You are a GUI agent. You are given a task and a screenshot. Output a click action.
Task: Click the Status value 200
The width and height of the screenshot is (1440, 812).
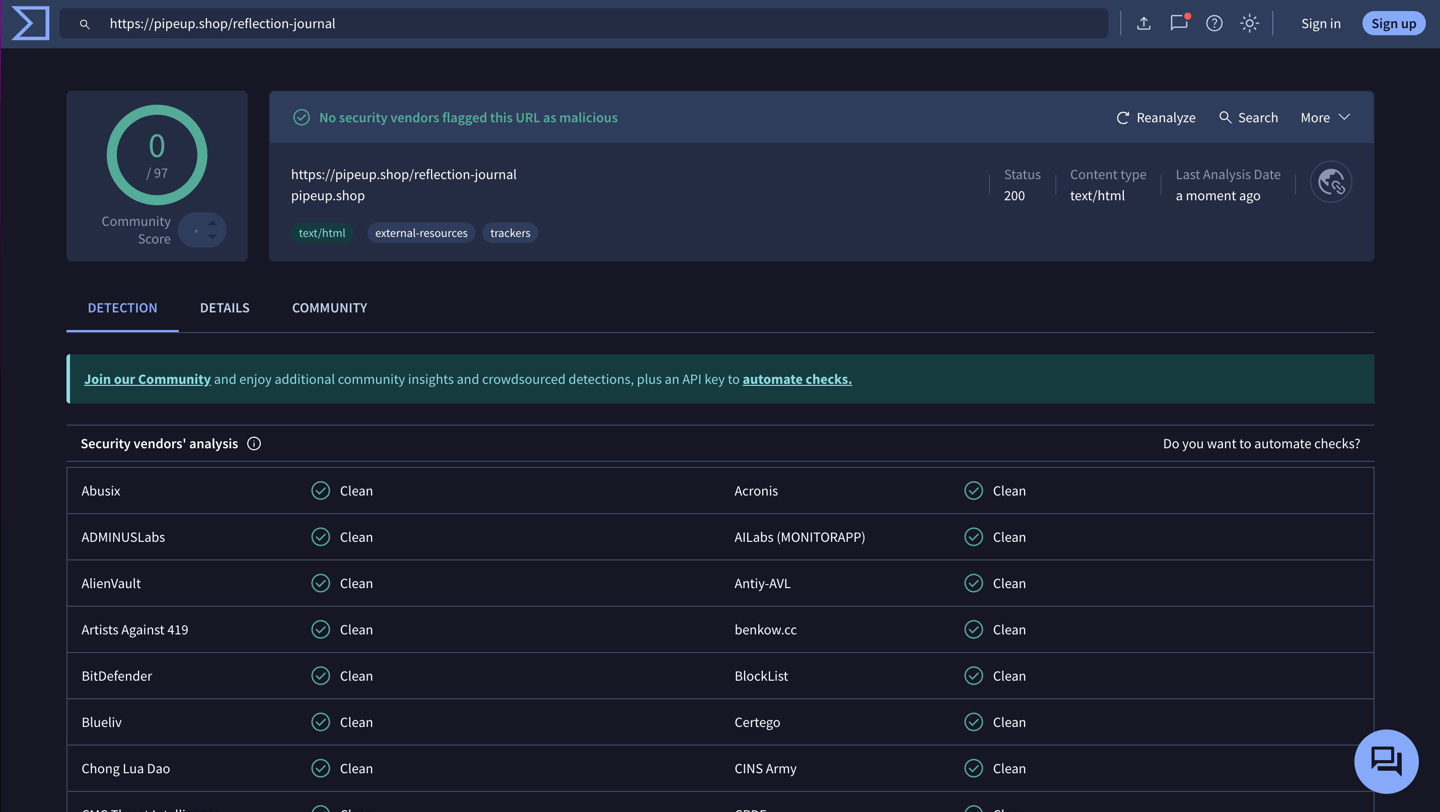1014,196
